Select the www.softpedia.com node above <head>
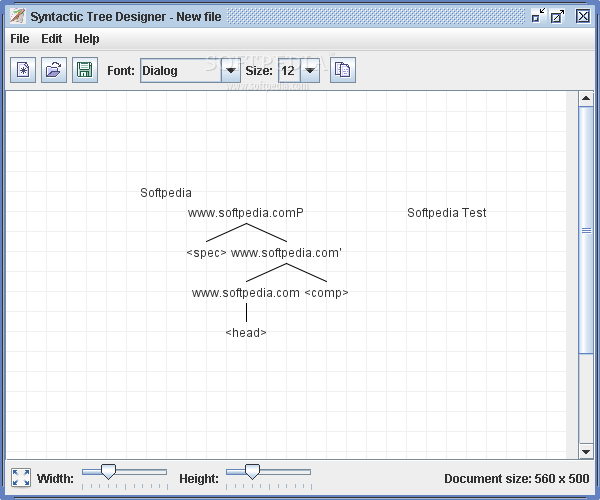 click(246, 293)
